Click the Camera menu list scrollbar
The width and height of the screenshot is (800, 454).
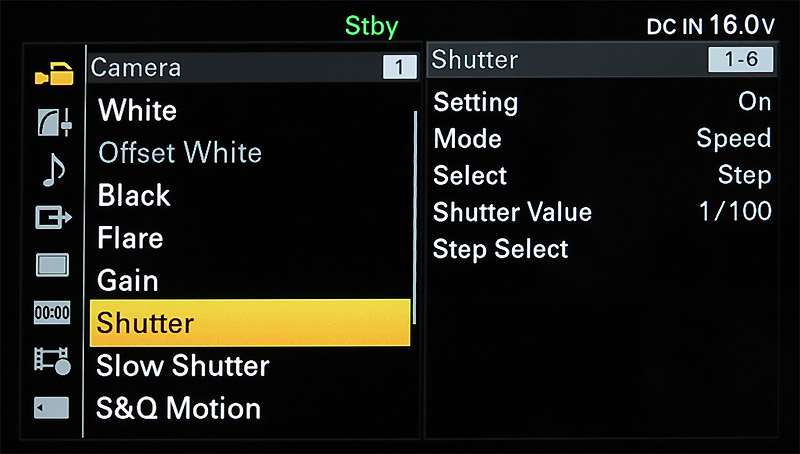pos(415,215)
